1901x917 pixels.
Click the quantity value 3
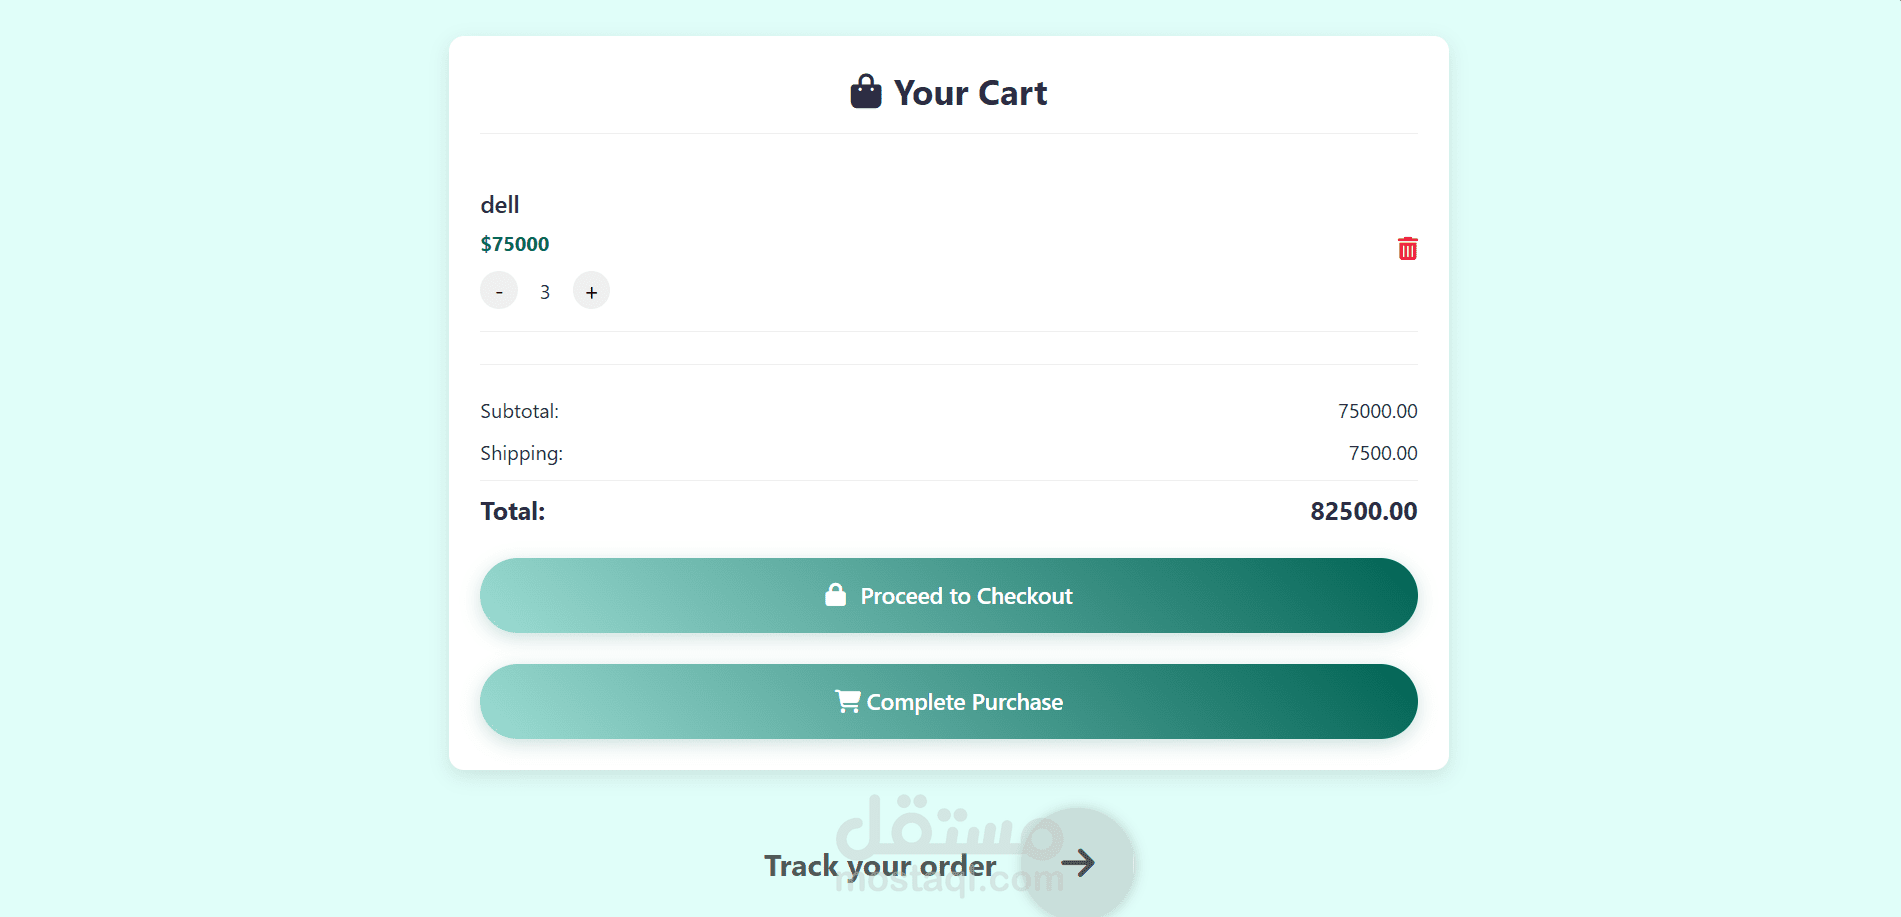(x=545, y=292)
